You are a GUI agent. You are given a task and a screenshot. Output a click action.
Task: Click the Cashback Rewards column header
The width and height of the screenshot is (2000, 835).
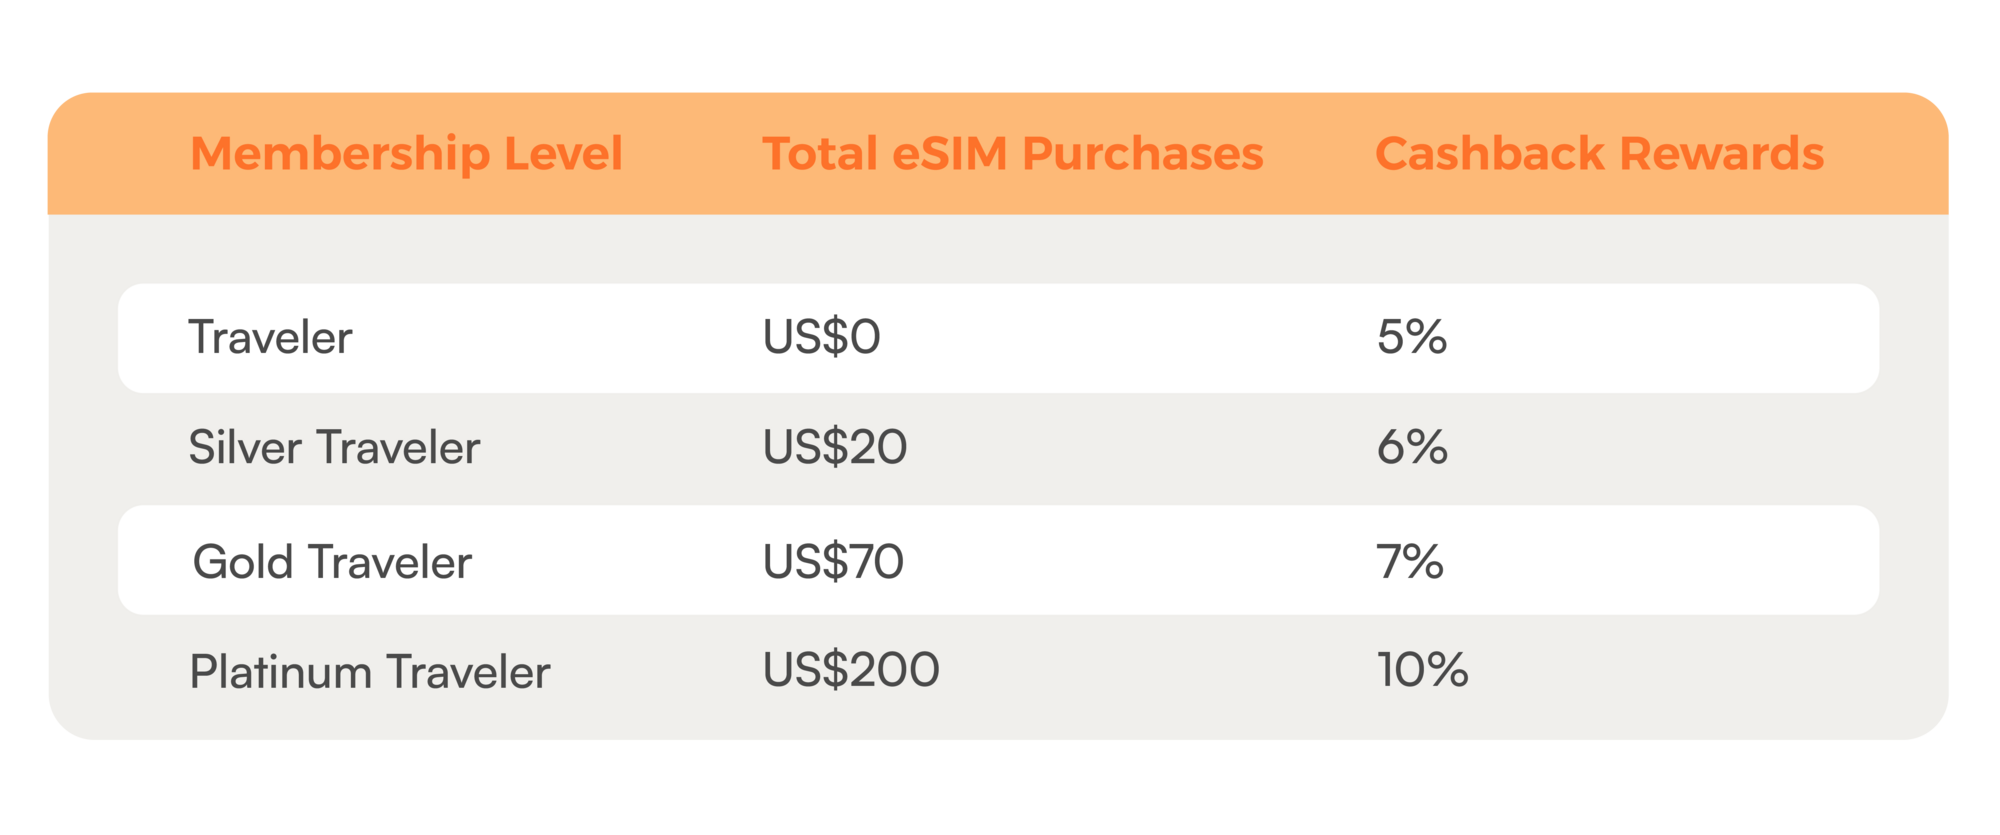(1599, 154)
